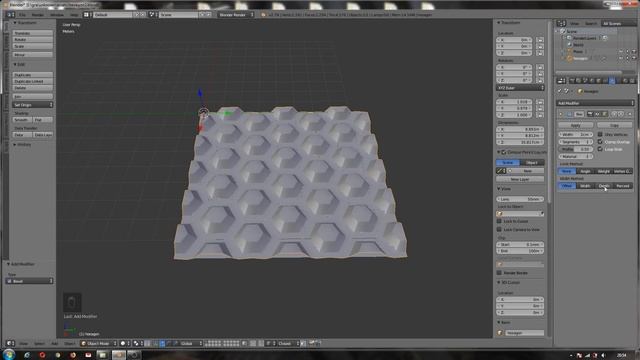The height and width of the screenshot is (360, 640).
Task: Collapse the Bevel modifier panel arrow
Action: click(561, 114)
